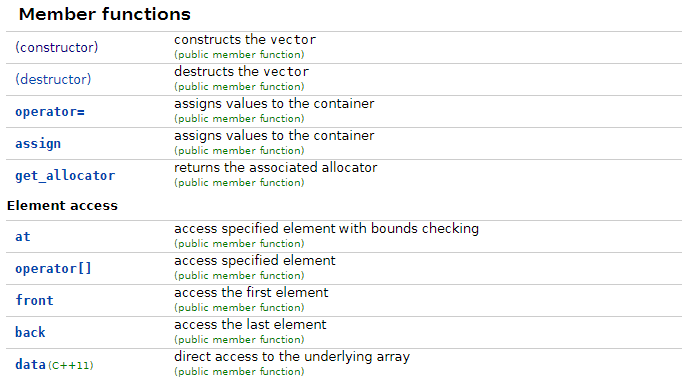Click the operator[] link
The image size is (692, 383).
point(53,269)
